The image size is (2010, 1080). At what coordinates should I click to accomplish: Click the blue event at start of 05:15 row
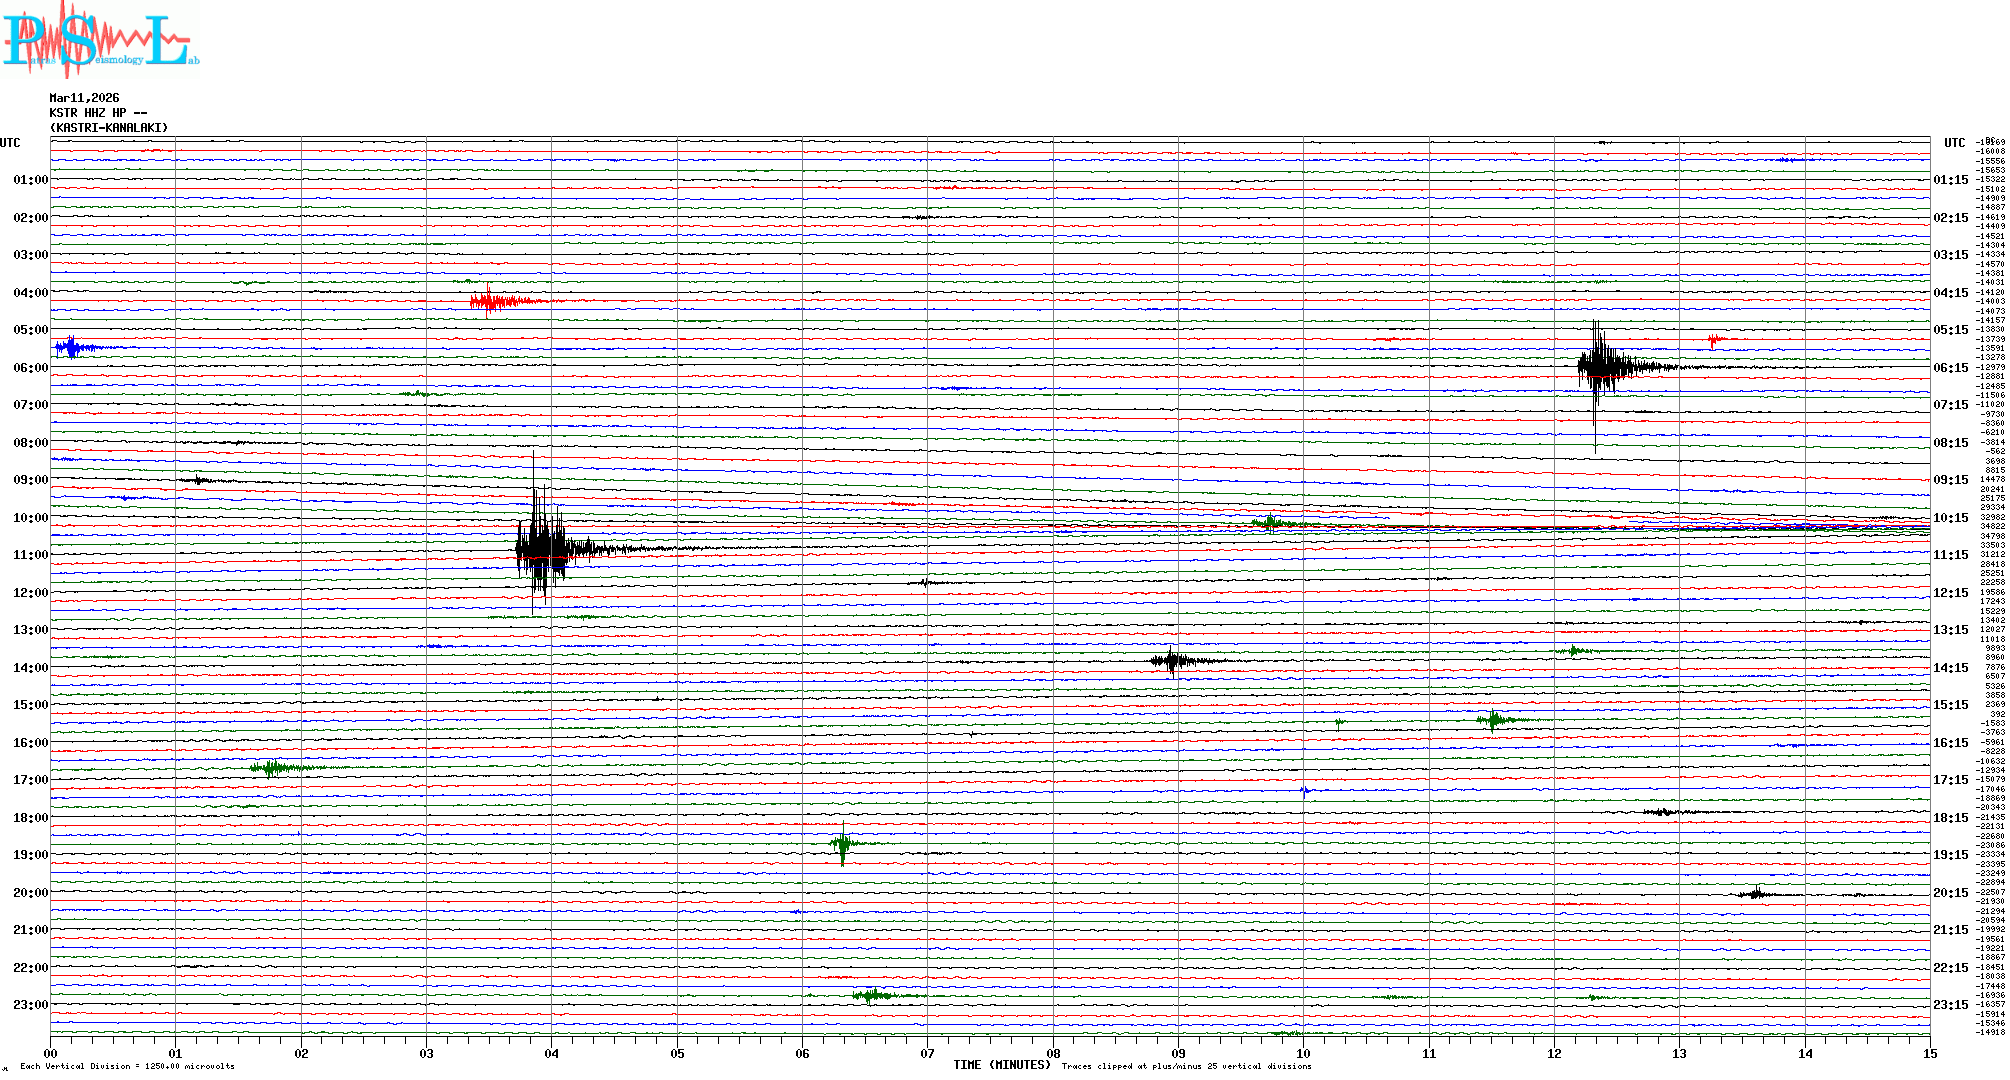72,348
